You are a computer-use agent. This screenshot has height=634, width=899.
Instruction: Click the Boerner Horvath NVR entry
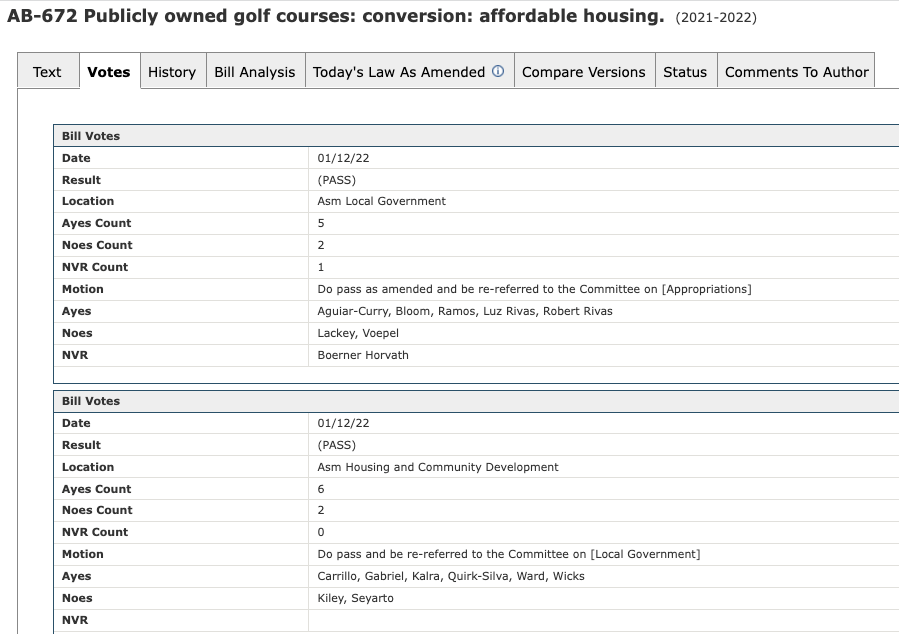(x=363, y=355)
